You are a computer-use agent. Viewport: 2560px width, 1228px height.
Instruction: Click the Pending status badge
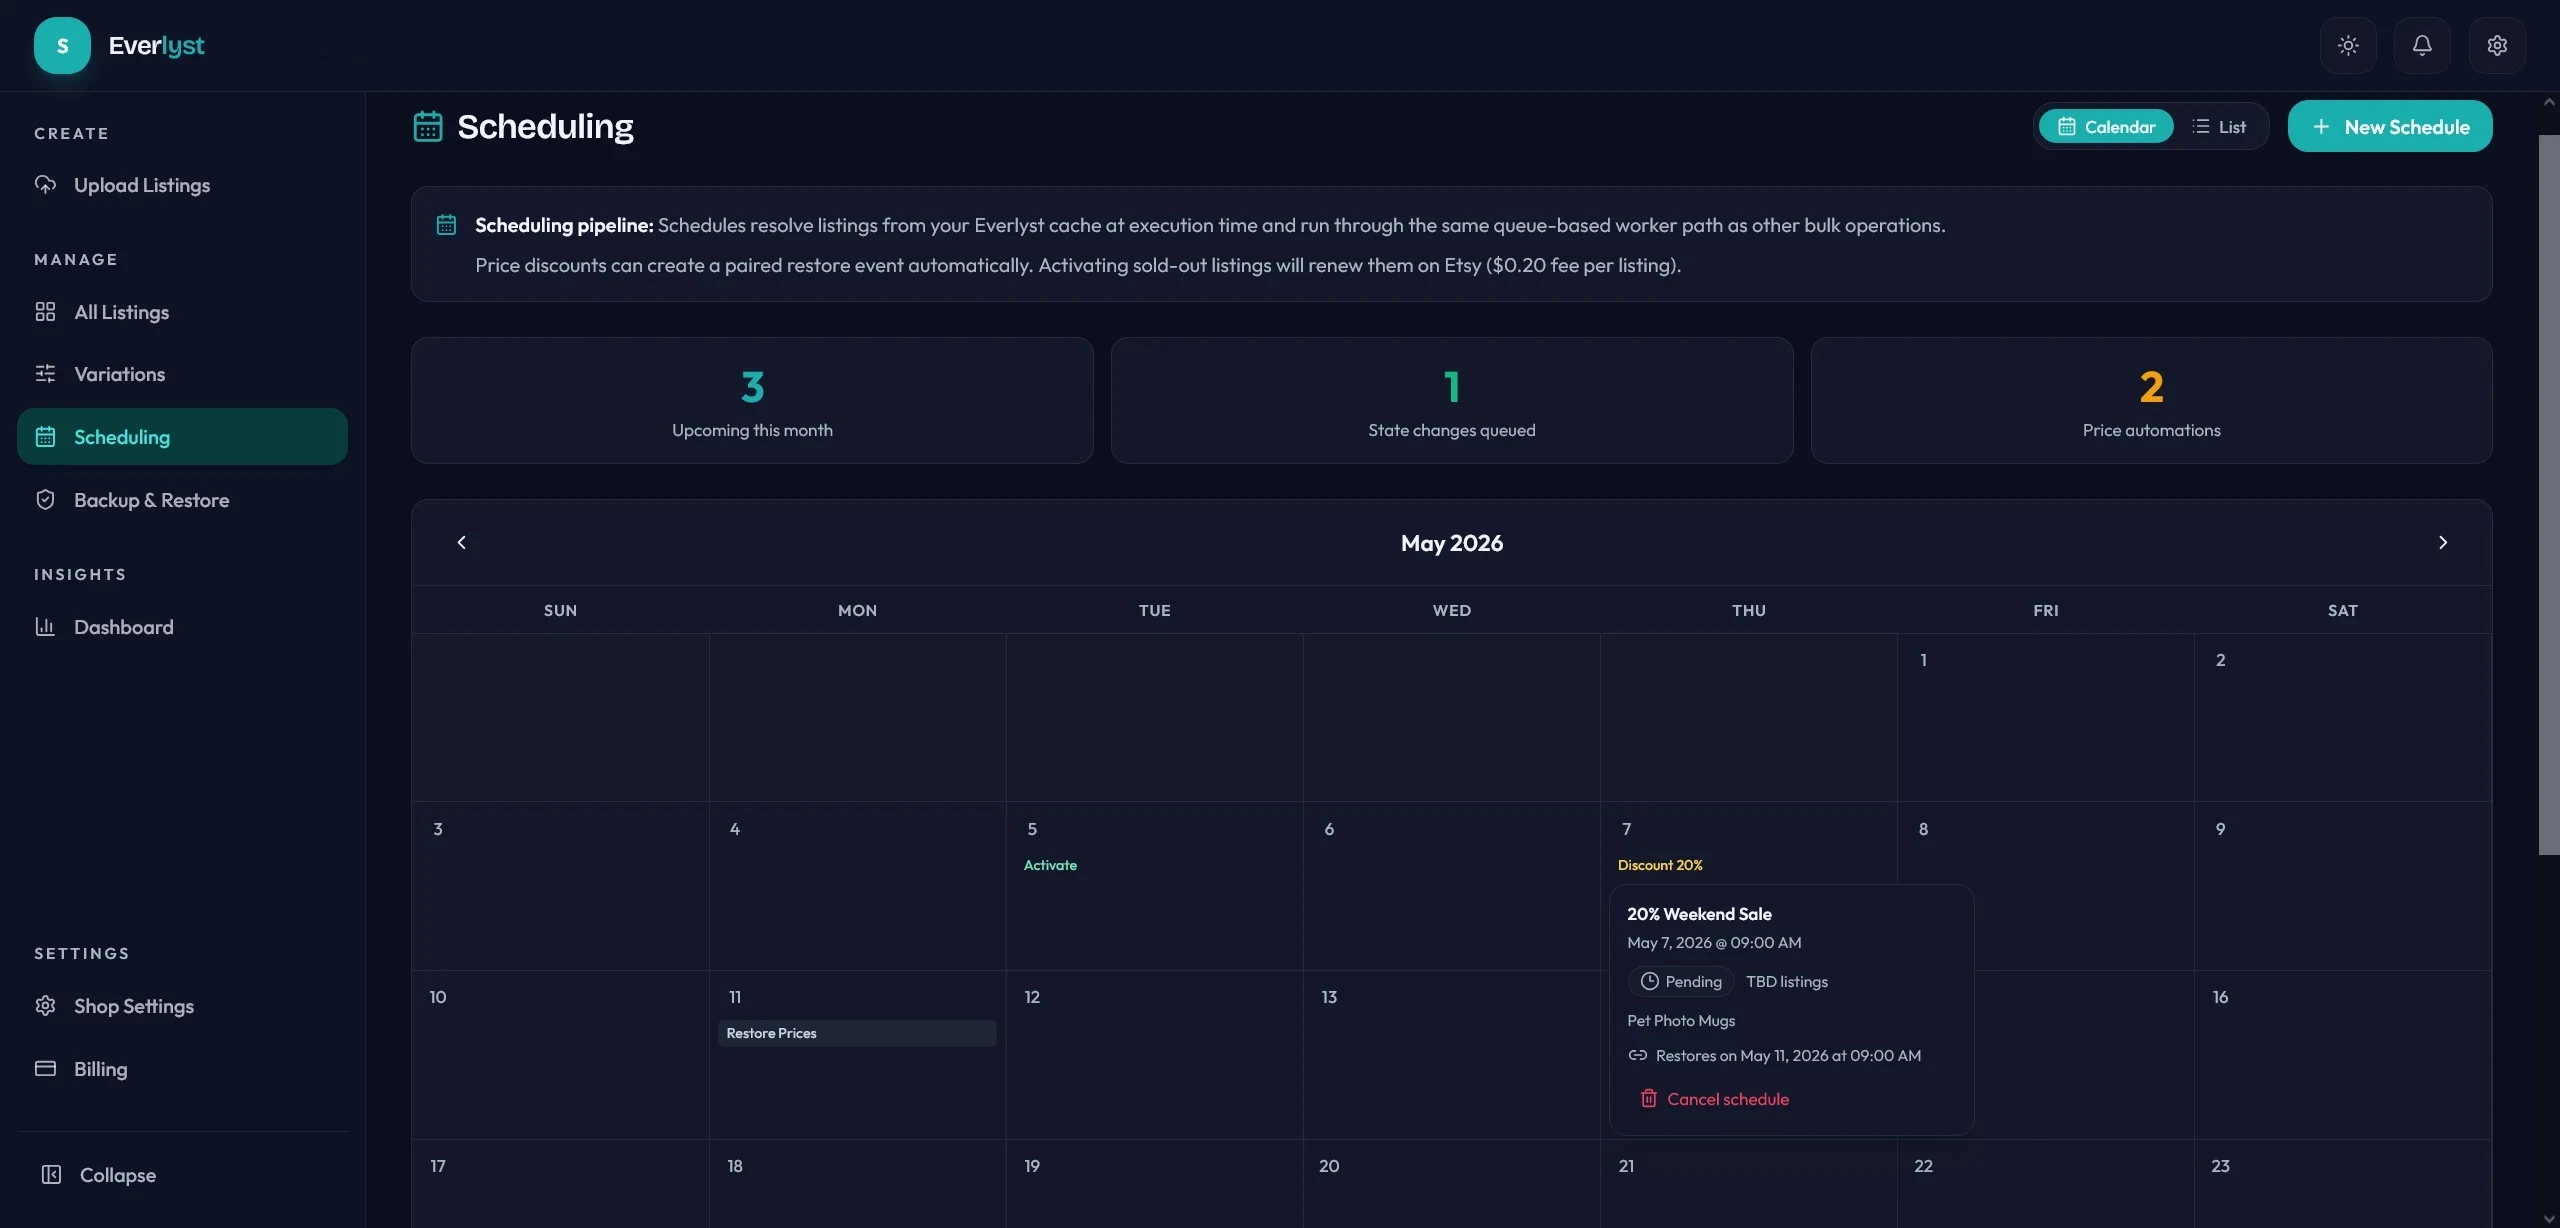tap(1681, 981)
